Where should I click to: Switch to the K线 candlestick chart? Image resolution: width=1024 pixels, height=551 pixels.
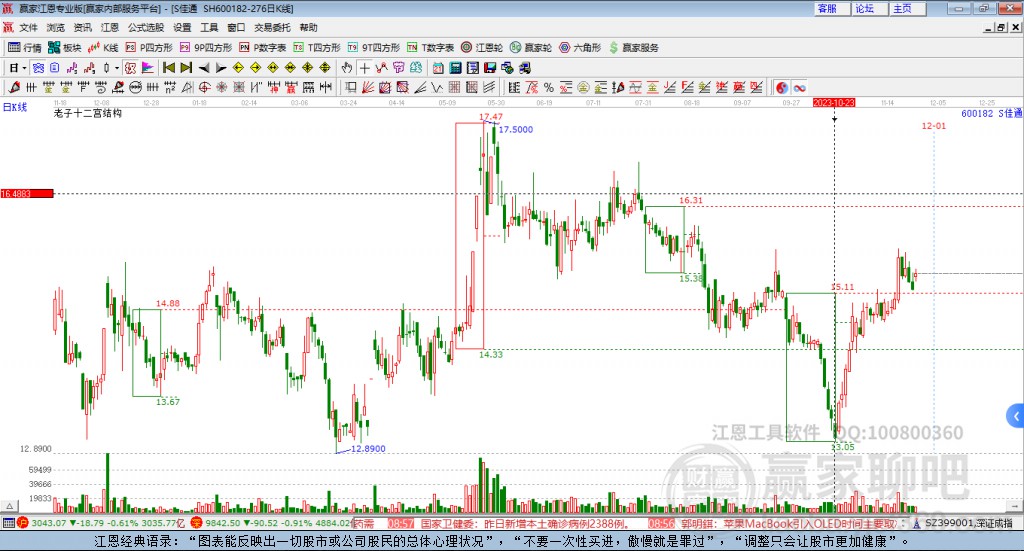(103, 48)
